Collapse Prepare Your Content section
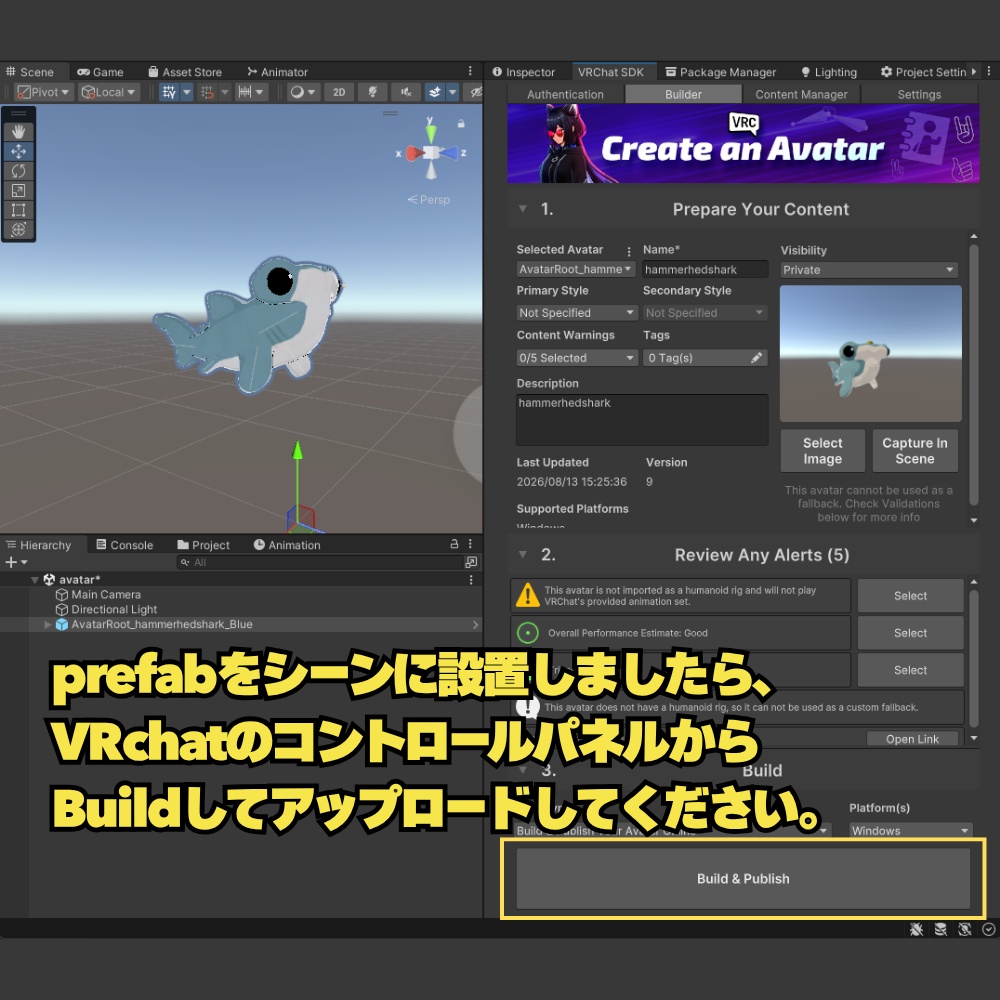This screenshot has width=1000, height=1000. 523,209
